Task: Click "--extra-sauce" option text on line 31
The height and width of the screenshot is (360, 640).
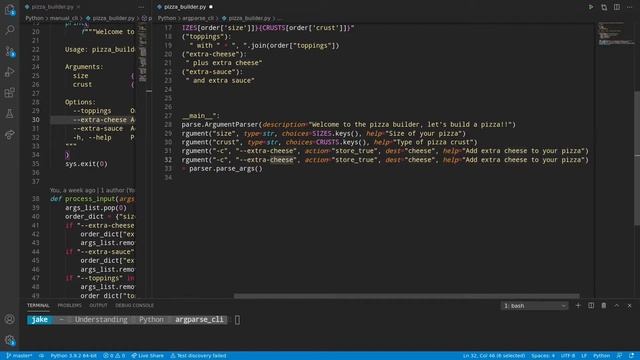Action: click(98, 129)
